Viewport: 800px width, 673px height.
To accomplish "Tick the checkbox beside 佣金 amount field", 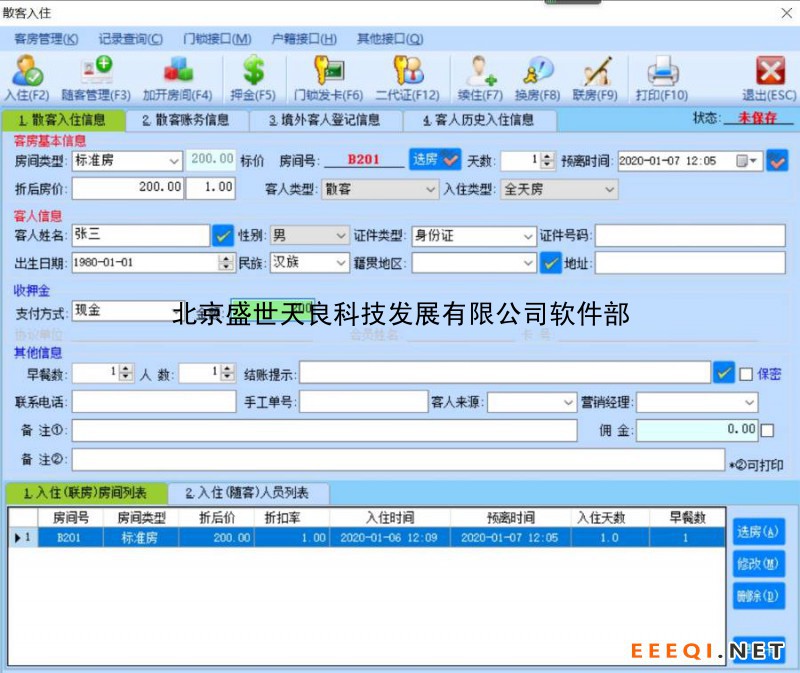I will [x=767, y=430].
